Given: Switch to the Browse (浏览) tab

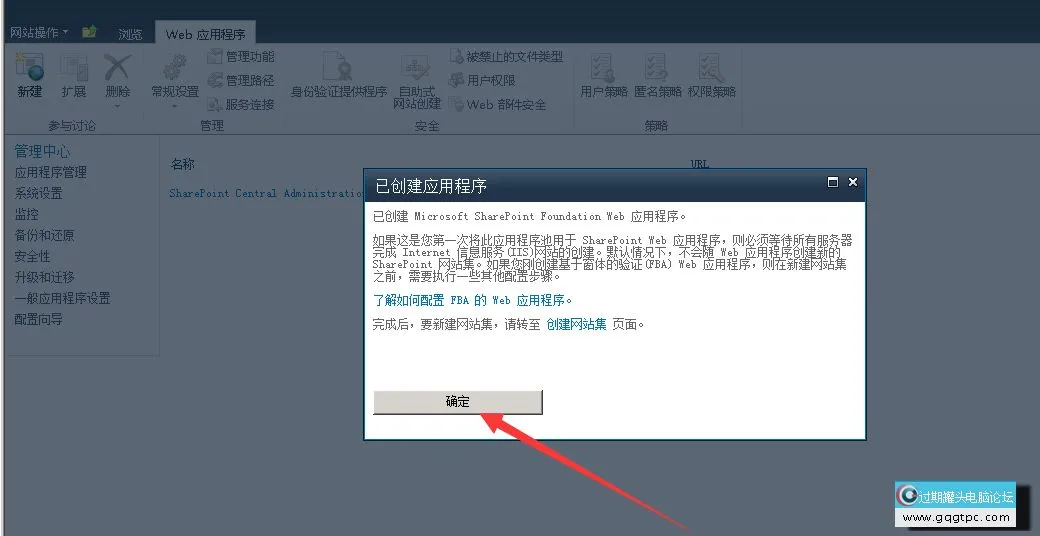Looking at the screenshot, I should pos(130,34).
